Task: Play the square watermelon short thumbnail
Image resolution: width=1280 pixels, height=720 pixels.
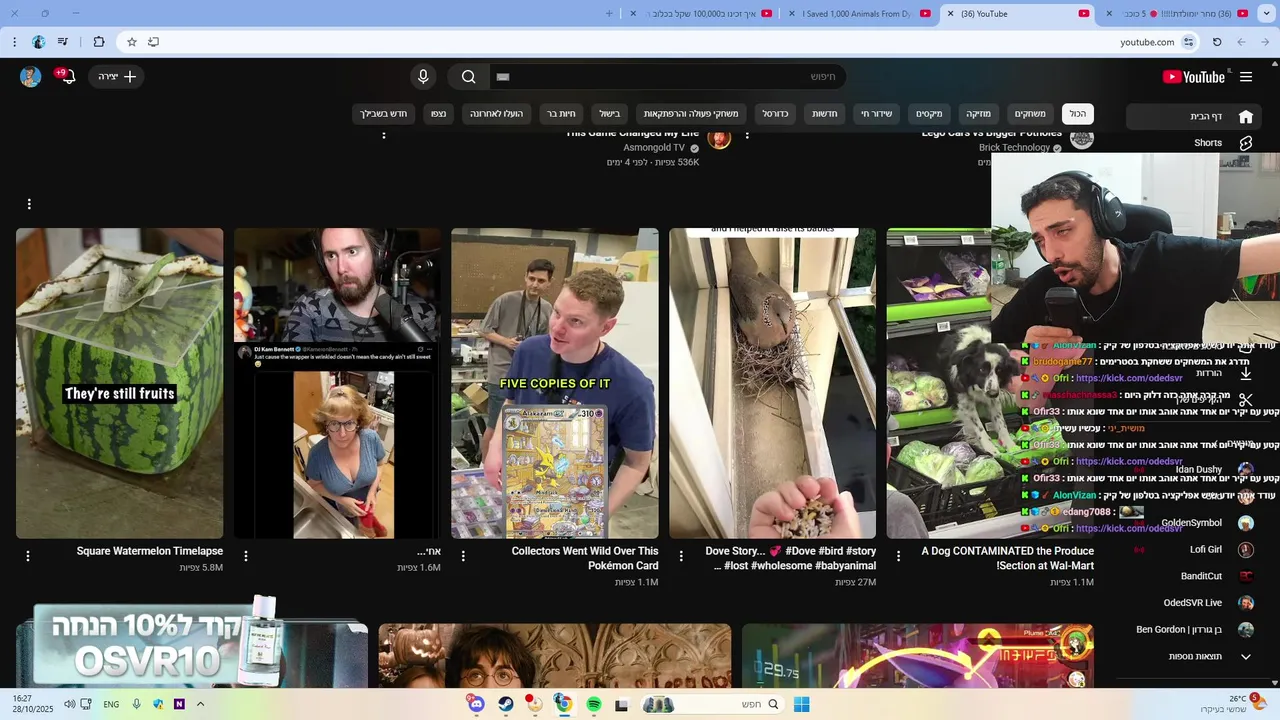Action: pyautogui.click(x=119, y=383)
